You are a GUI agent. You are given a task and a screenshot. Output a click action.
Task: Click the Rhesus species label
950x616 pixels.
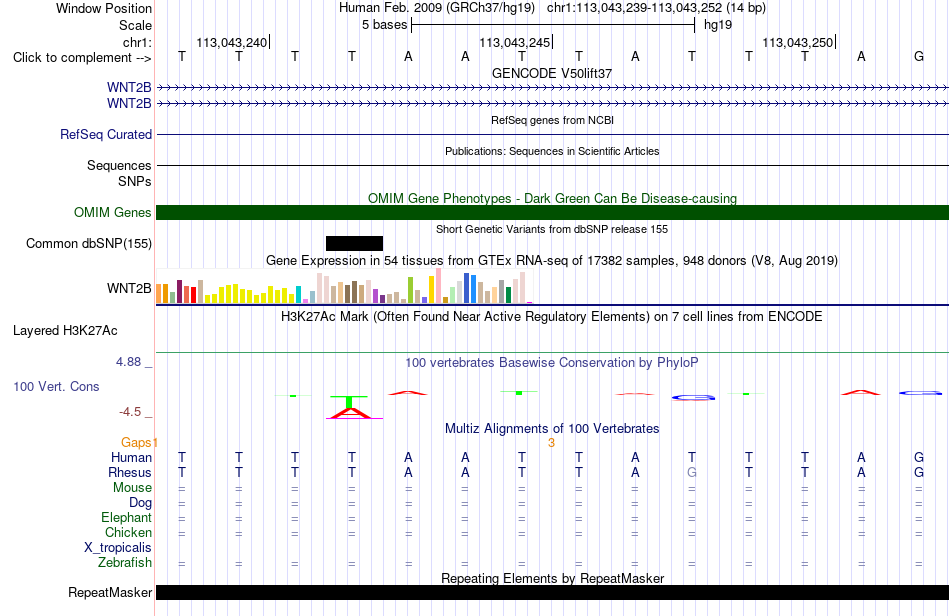point(130,472)
